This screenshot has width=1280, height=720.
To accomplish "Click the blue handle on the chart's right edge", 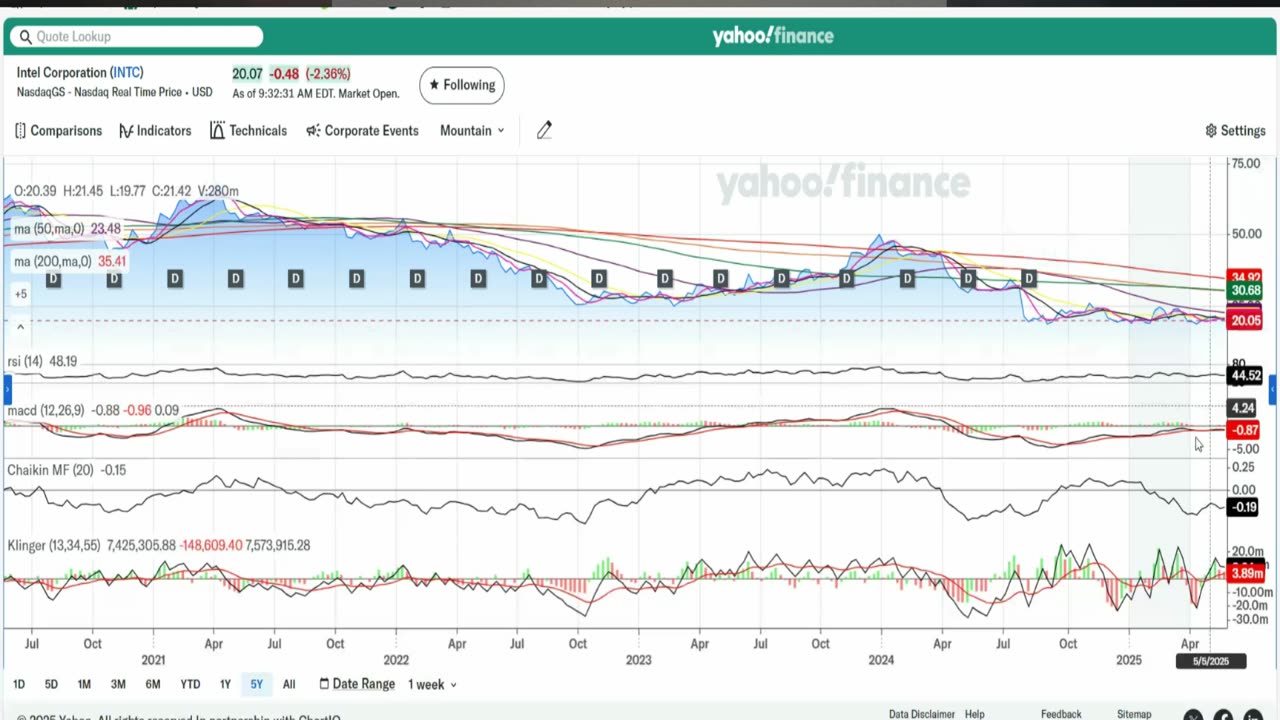I will point(1272,389).
